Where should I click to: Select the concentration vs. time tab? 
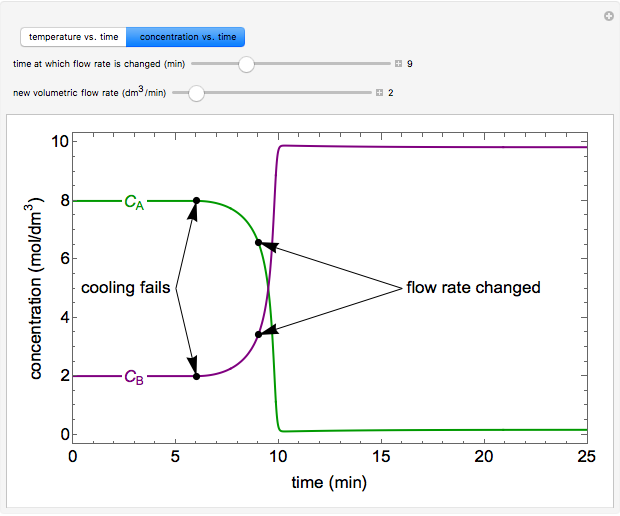tap(185, 37)
